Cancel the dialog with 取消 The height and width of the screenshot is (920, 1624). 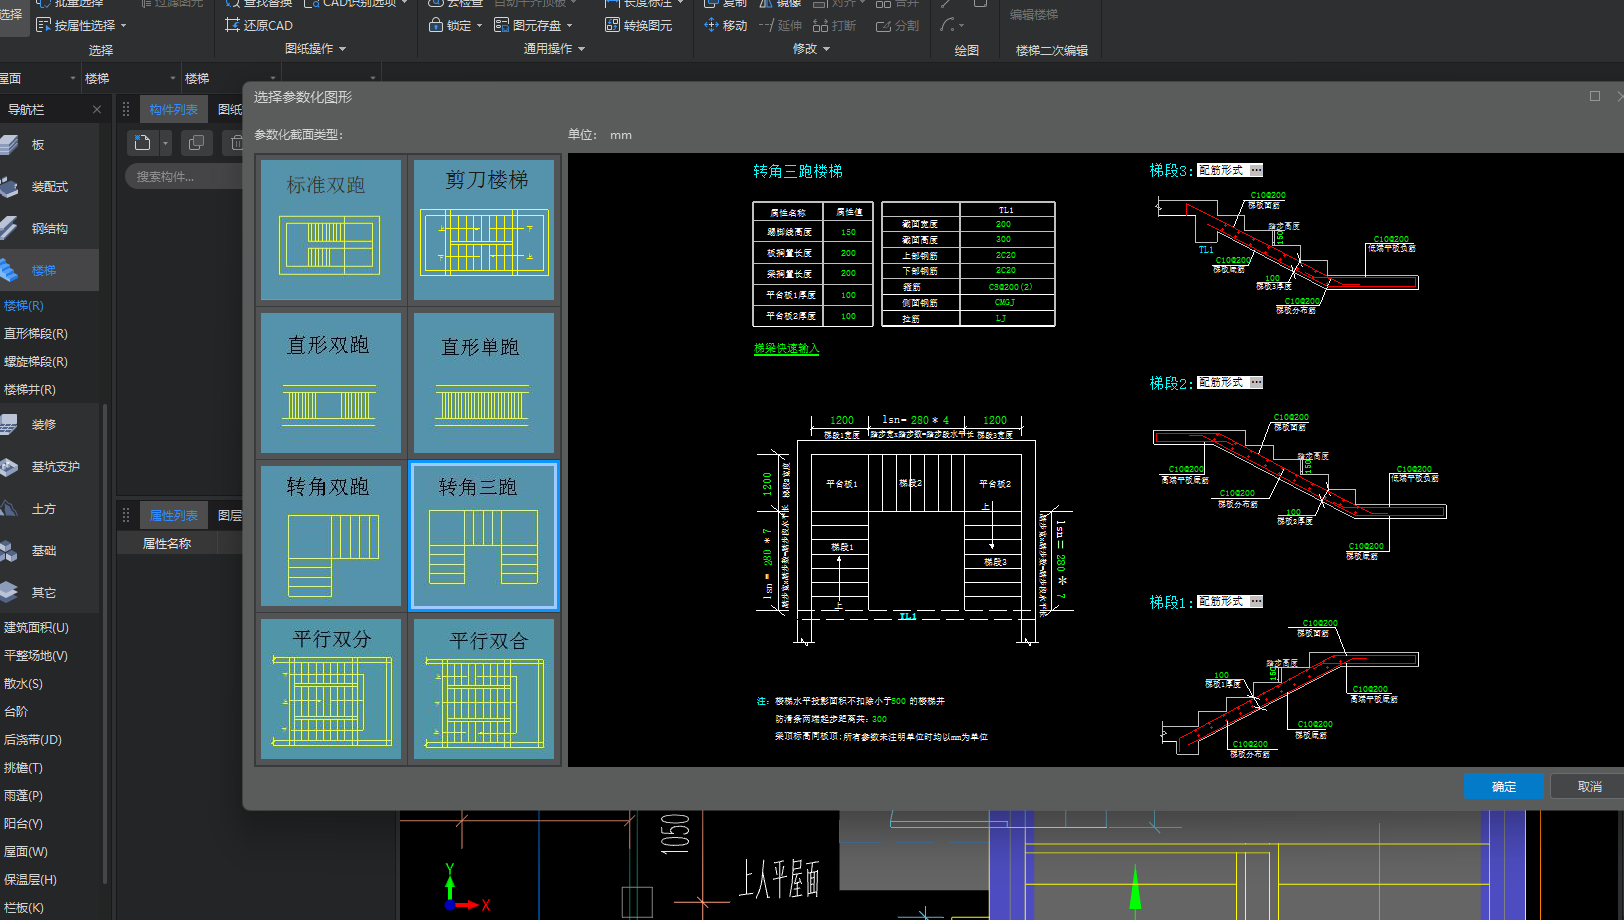[x=1589, y=787]
